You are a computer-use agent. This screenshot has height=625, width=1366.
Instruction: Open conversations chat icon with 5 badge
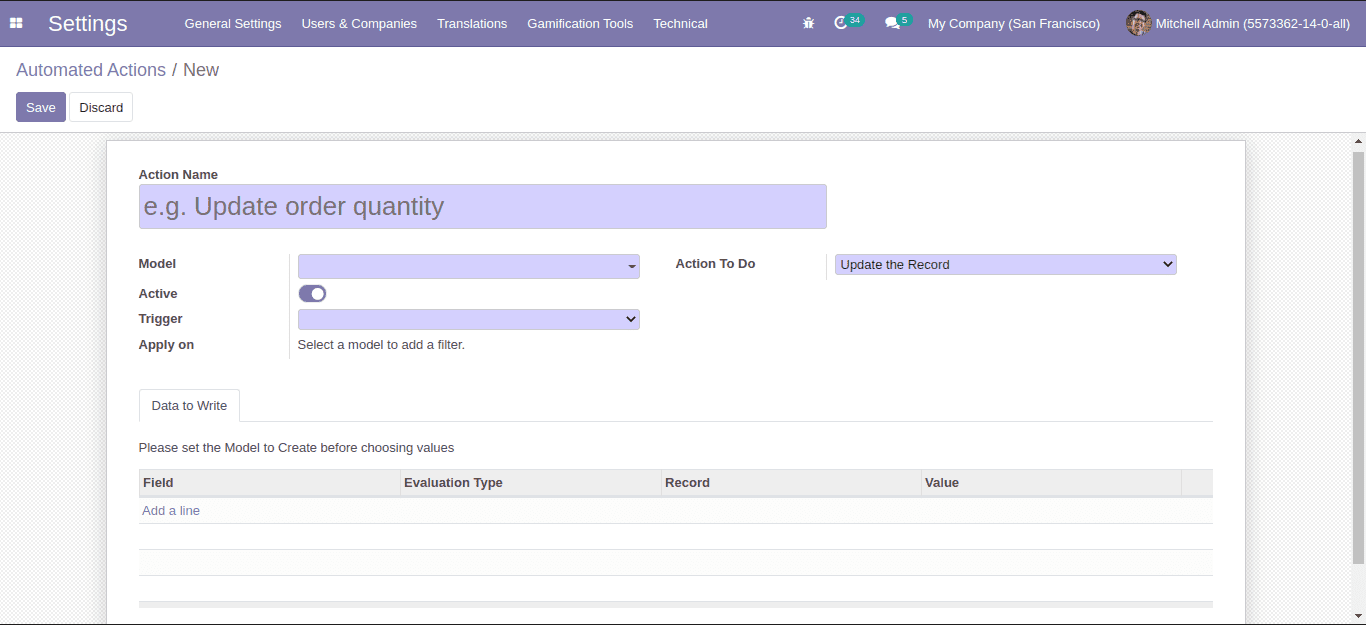click(x=897, y=22)
